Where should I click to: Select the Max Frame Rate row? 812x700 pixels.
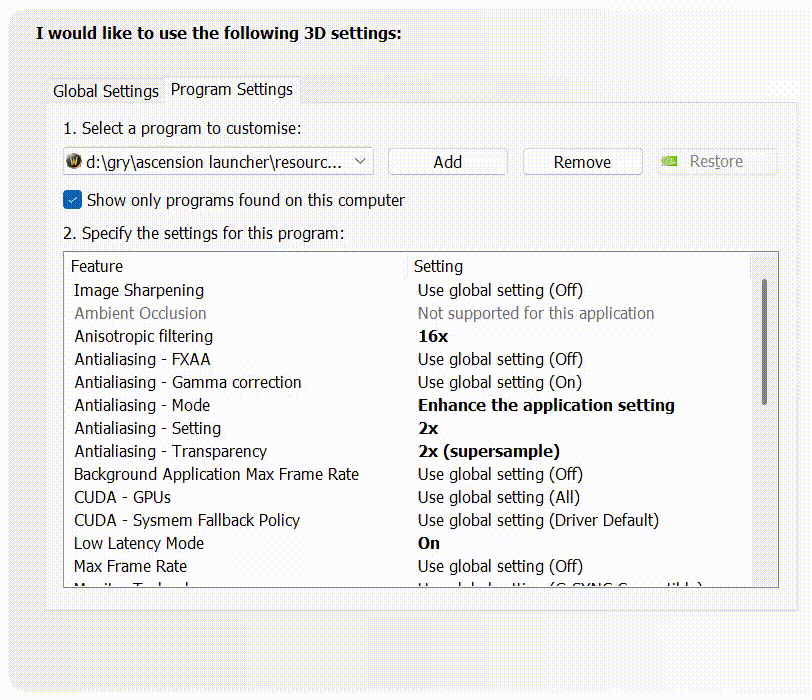coord(130,566)
